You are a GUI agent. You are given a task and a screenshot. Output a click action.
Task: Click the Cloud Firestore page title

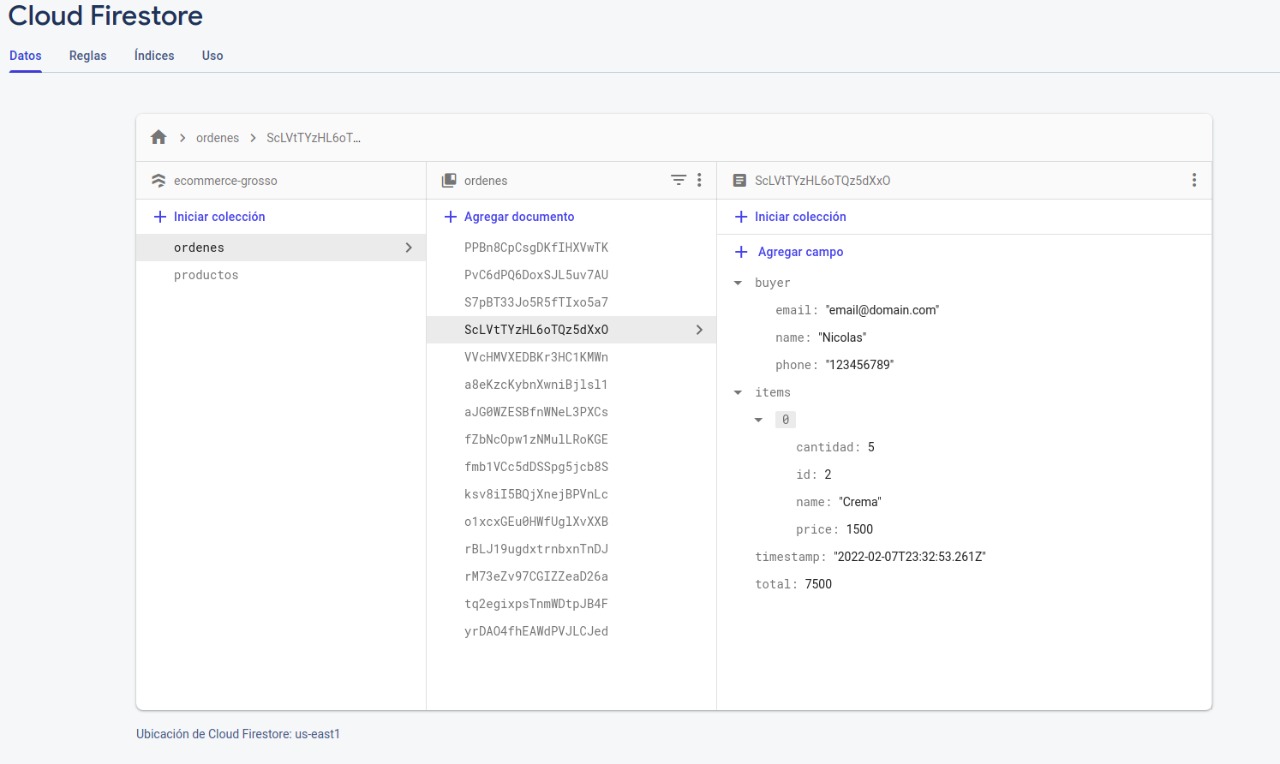click(x=105, y=16)
